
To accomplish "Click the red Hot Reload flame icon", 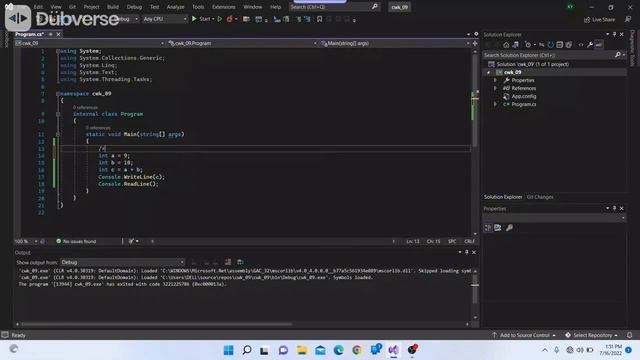I will (229, 19).
